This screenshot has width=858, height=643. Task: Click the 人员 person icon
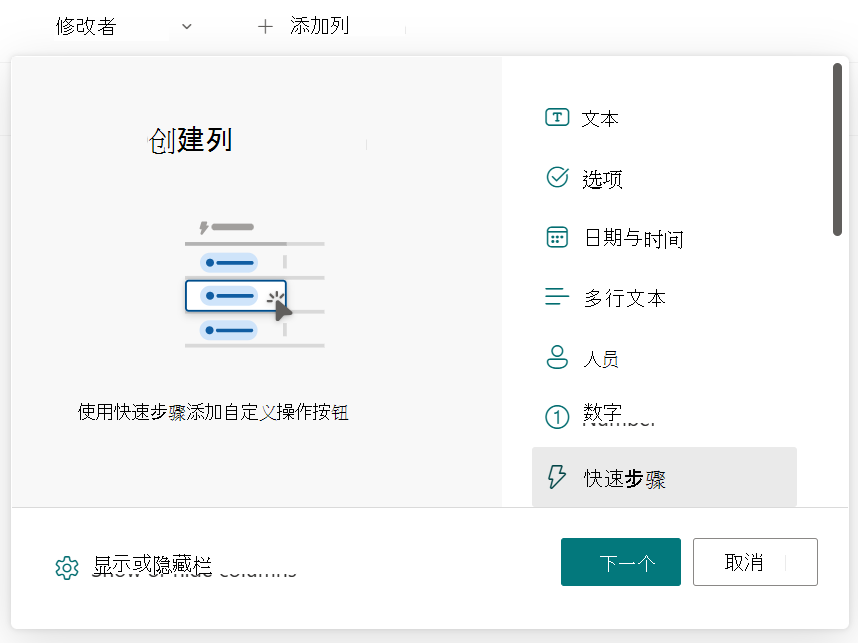[557, 357]
